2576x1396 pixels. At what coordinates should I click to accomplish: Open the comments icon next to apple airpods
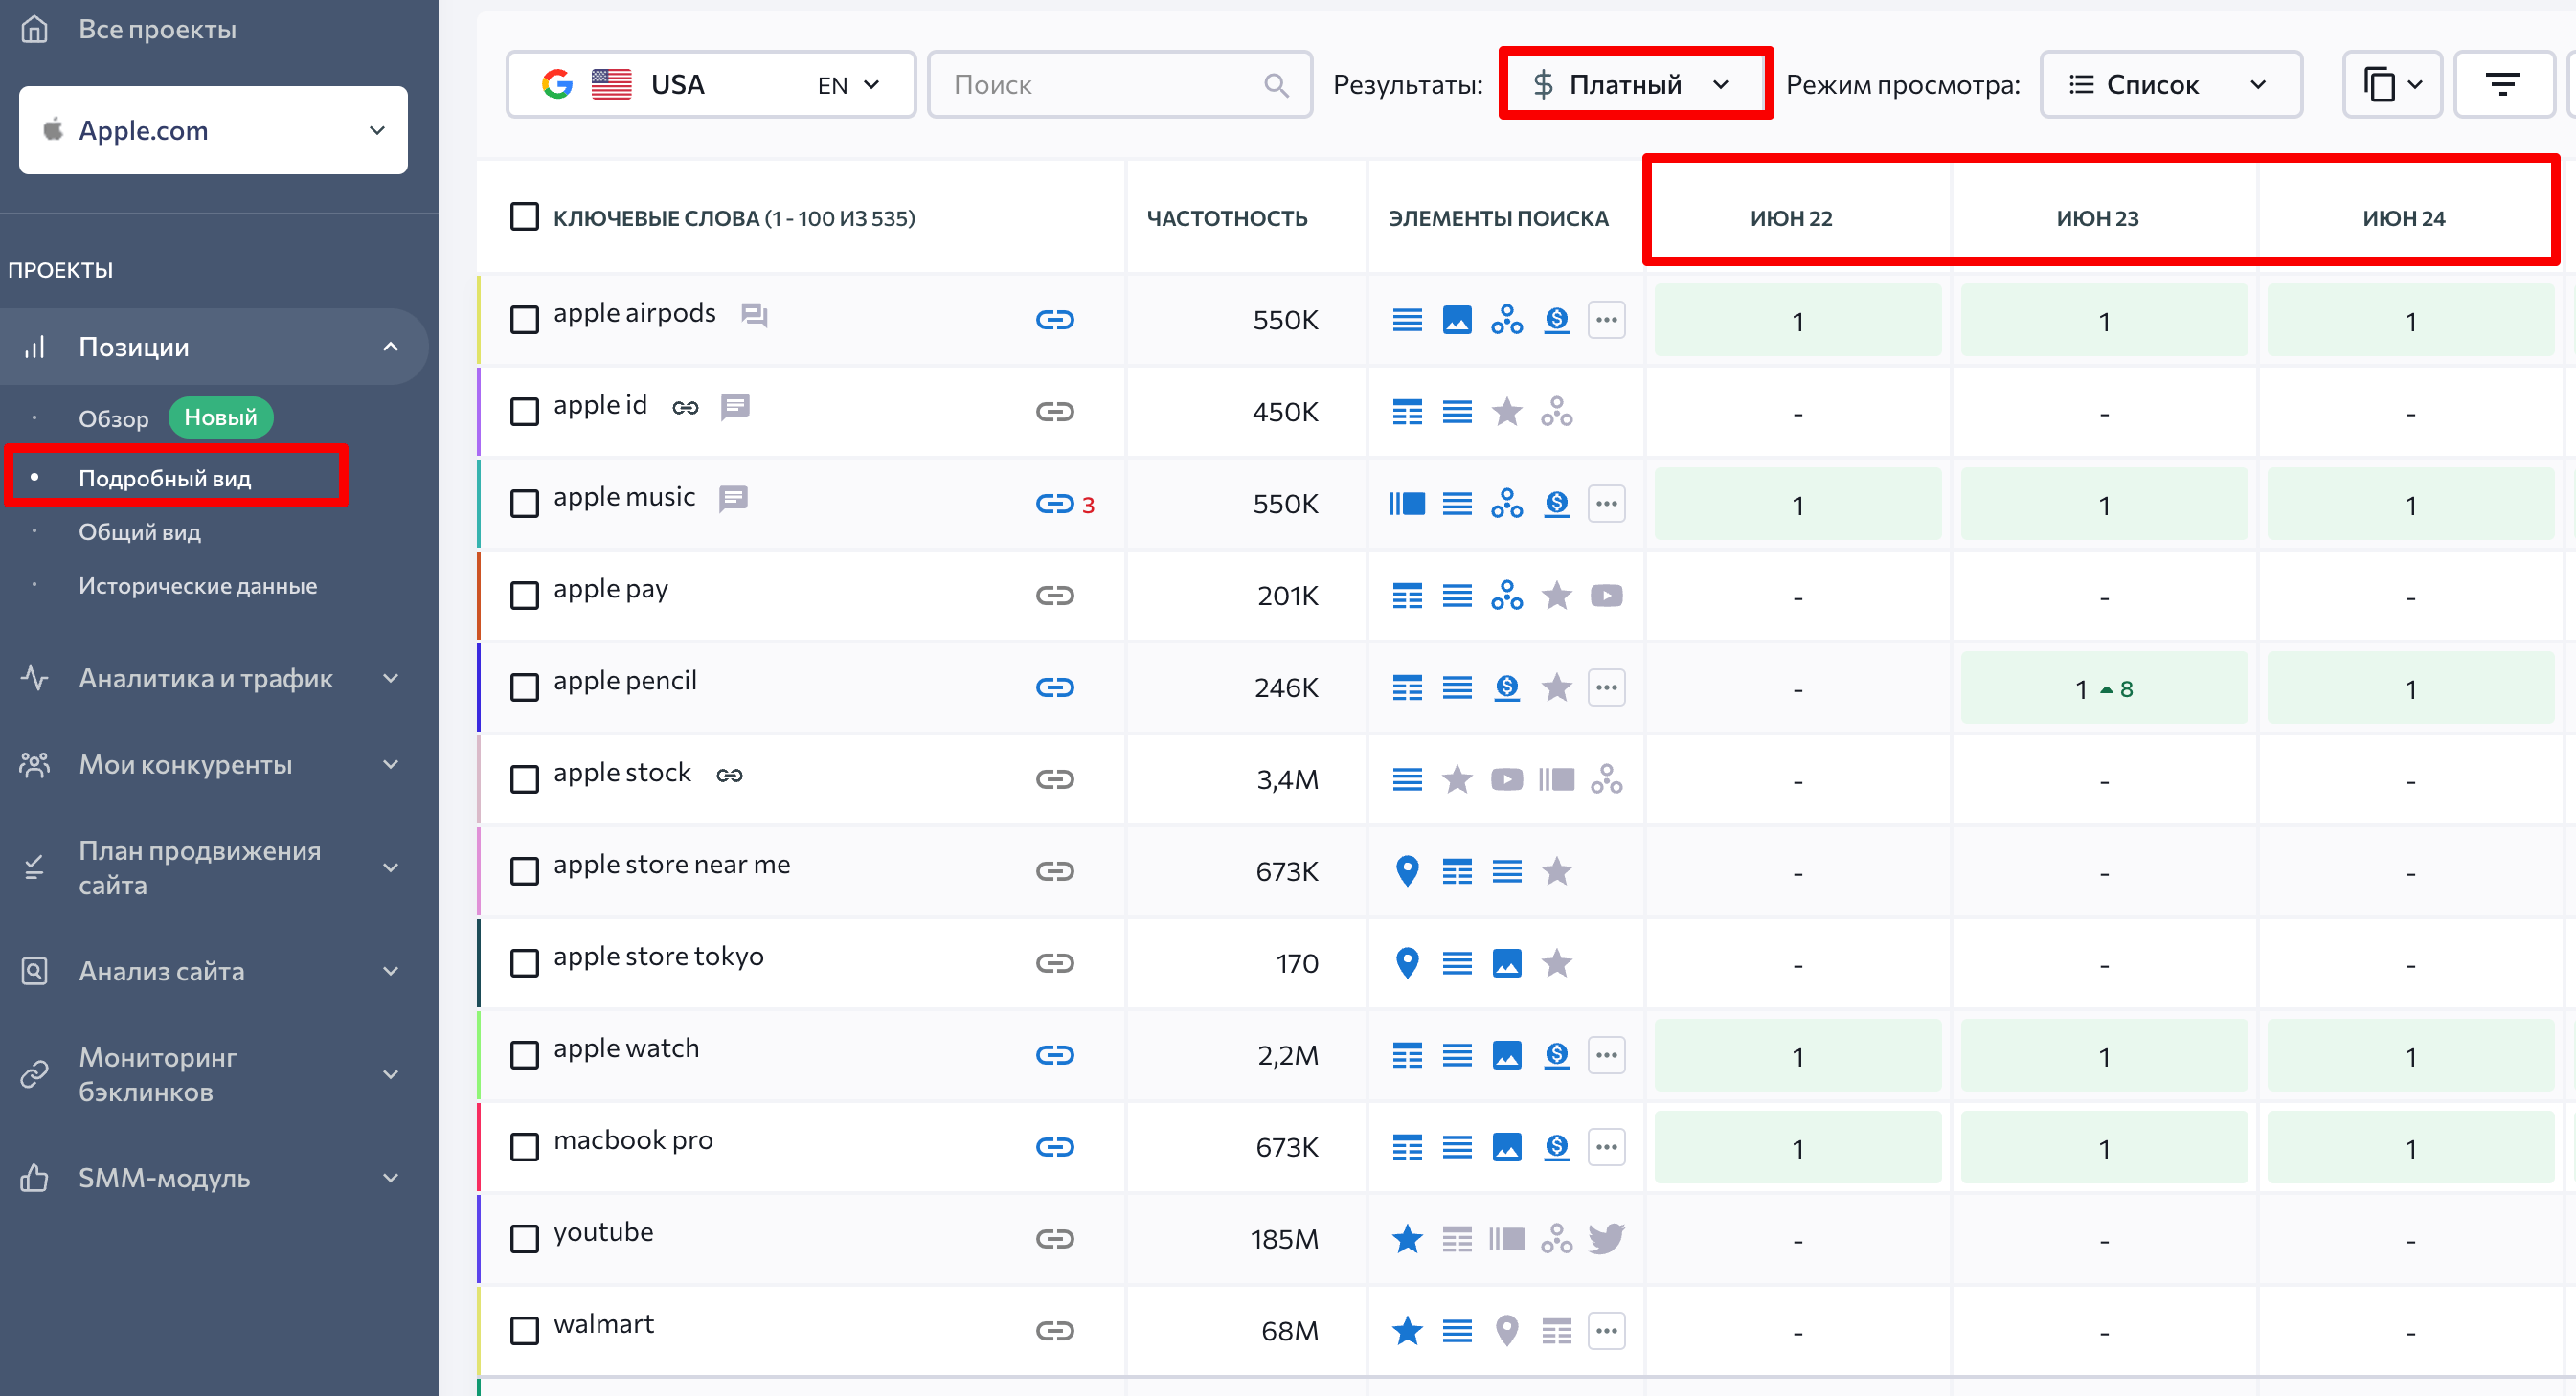pos(754,315)
